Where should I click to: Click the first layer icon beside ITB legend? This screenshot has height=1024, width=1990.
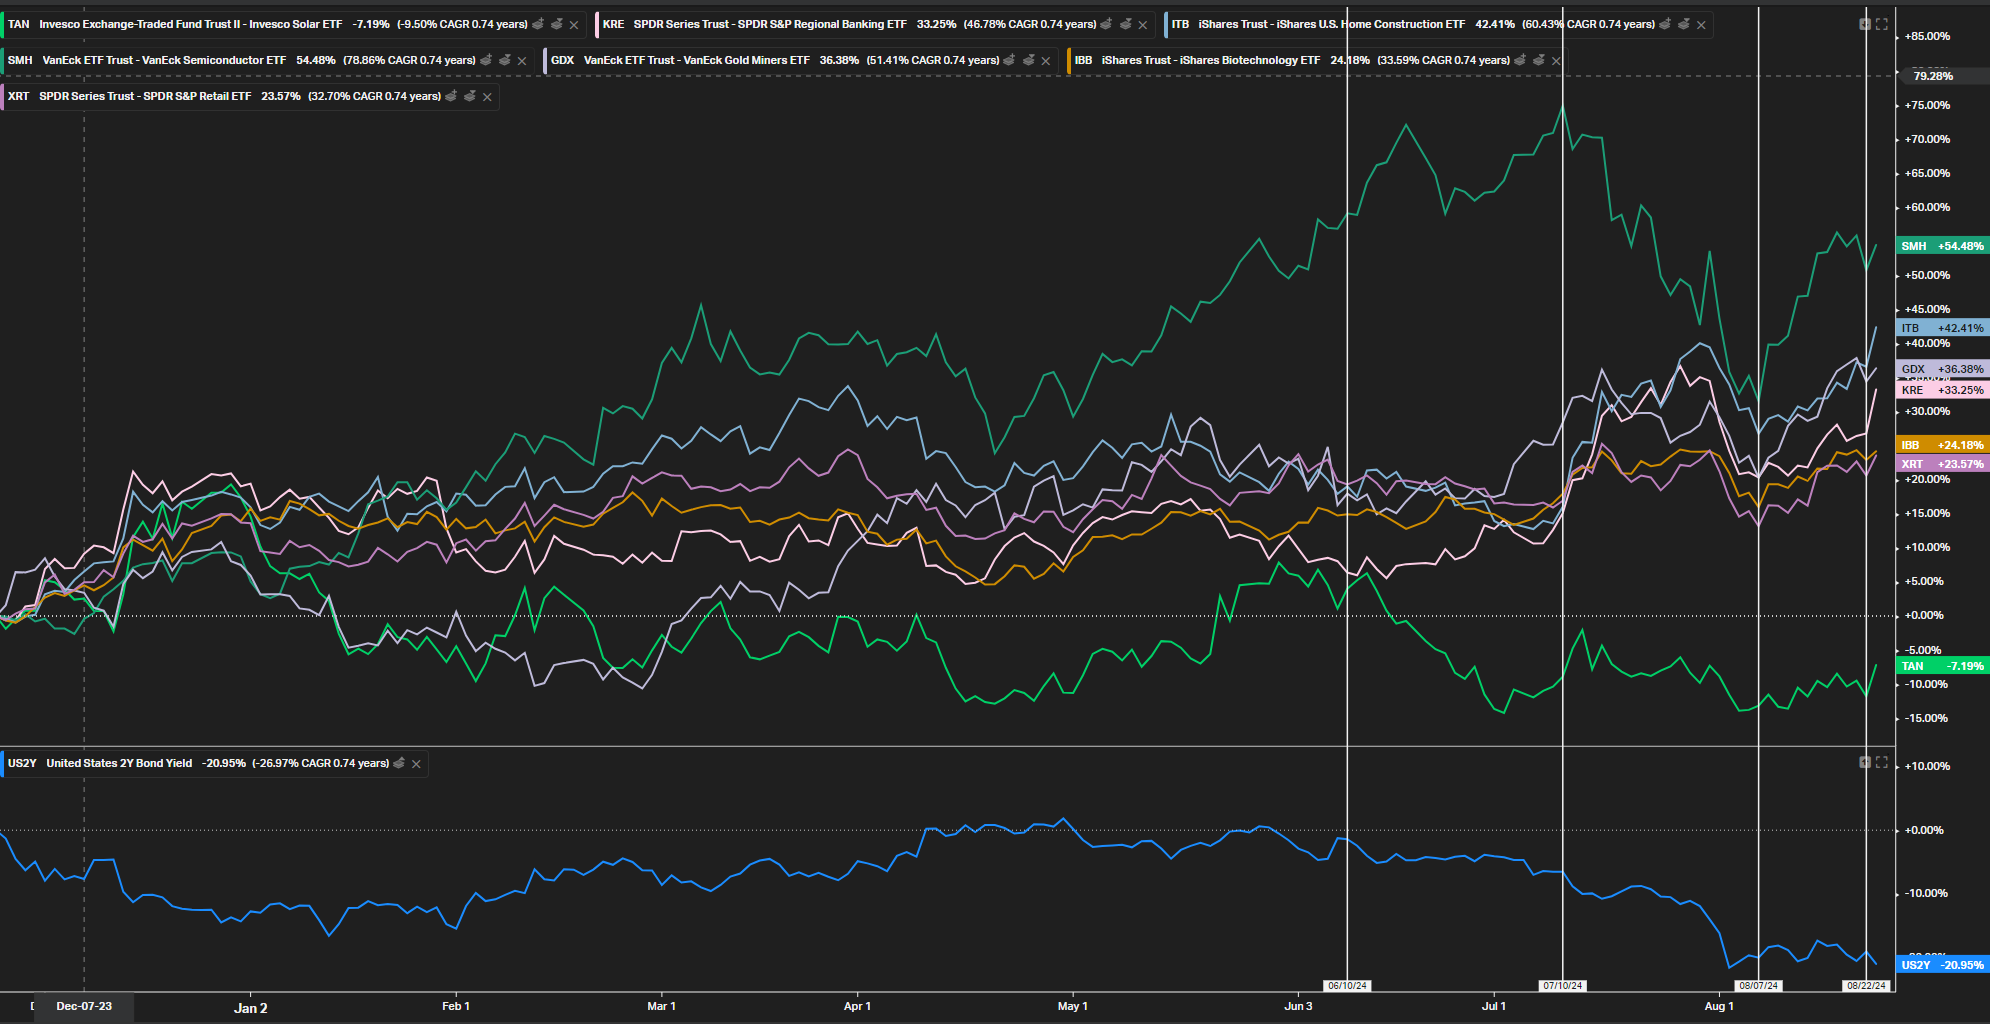point(1665,24)
